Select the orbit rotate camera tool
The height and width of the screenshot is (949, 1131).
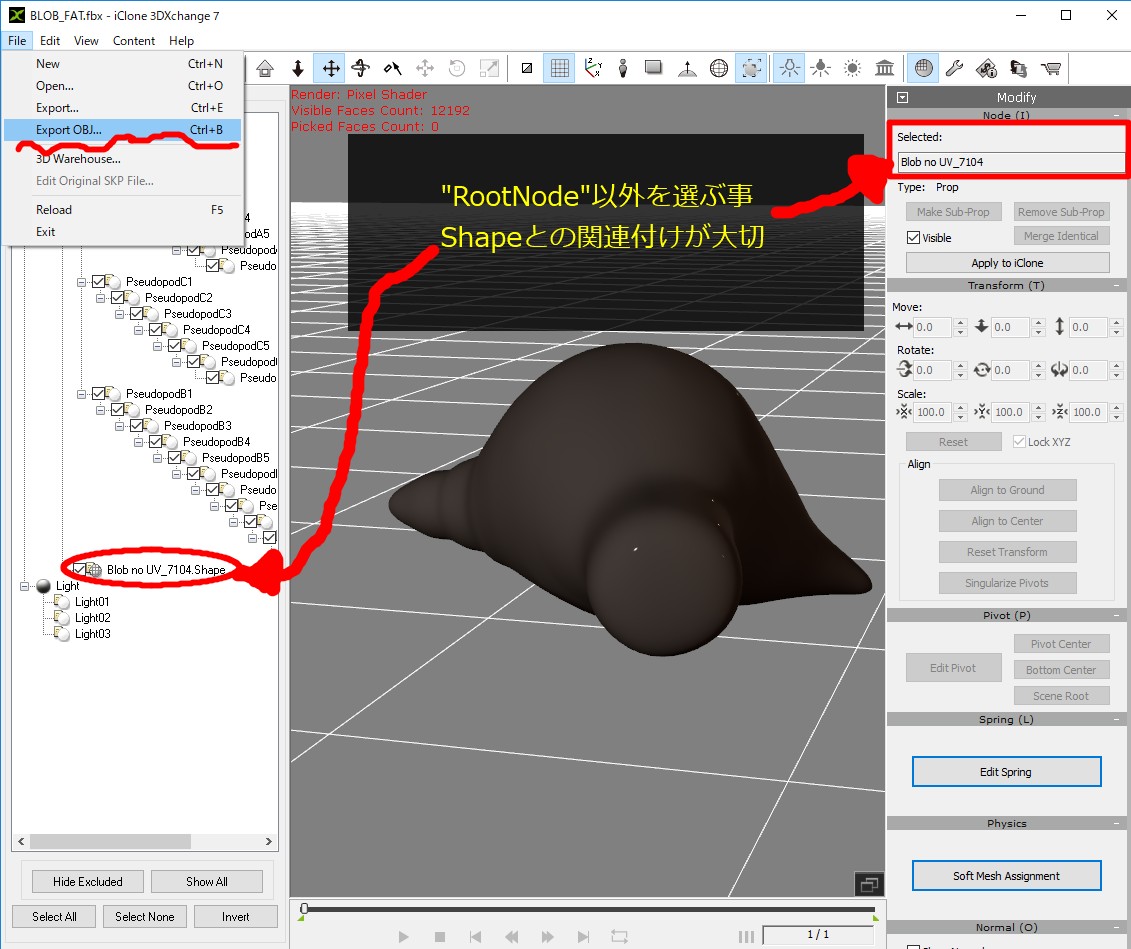pos(361,69)
